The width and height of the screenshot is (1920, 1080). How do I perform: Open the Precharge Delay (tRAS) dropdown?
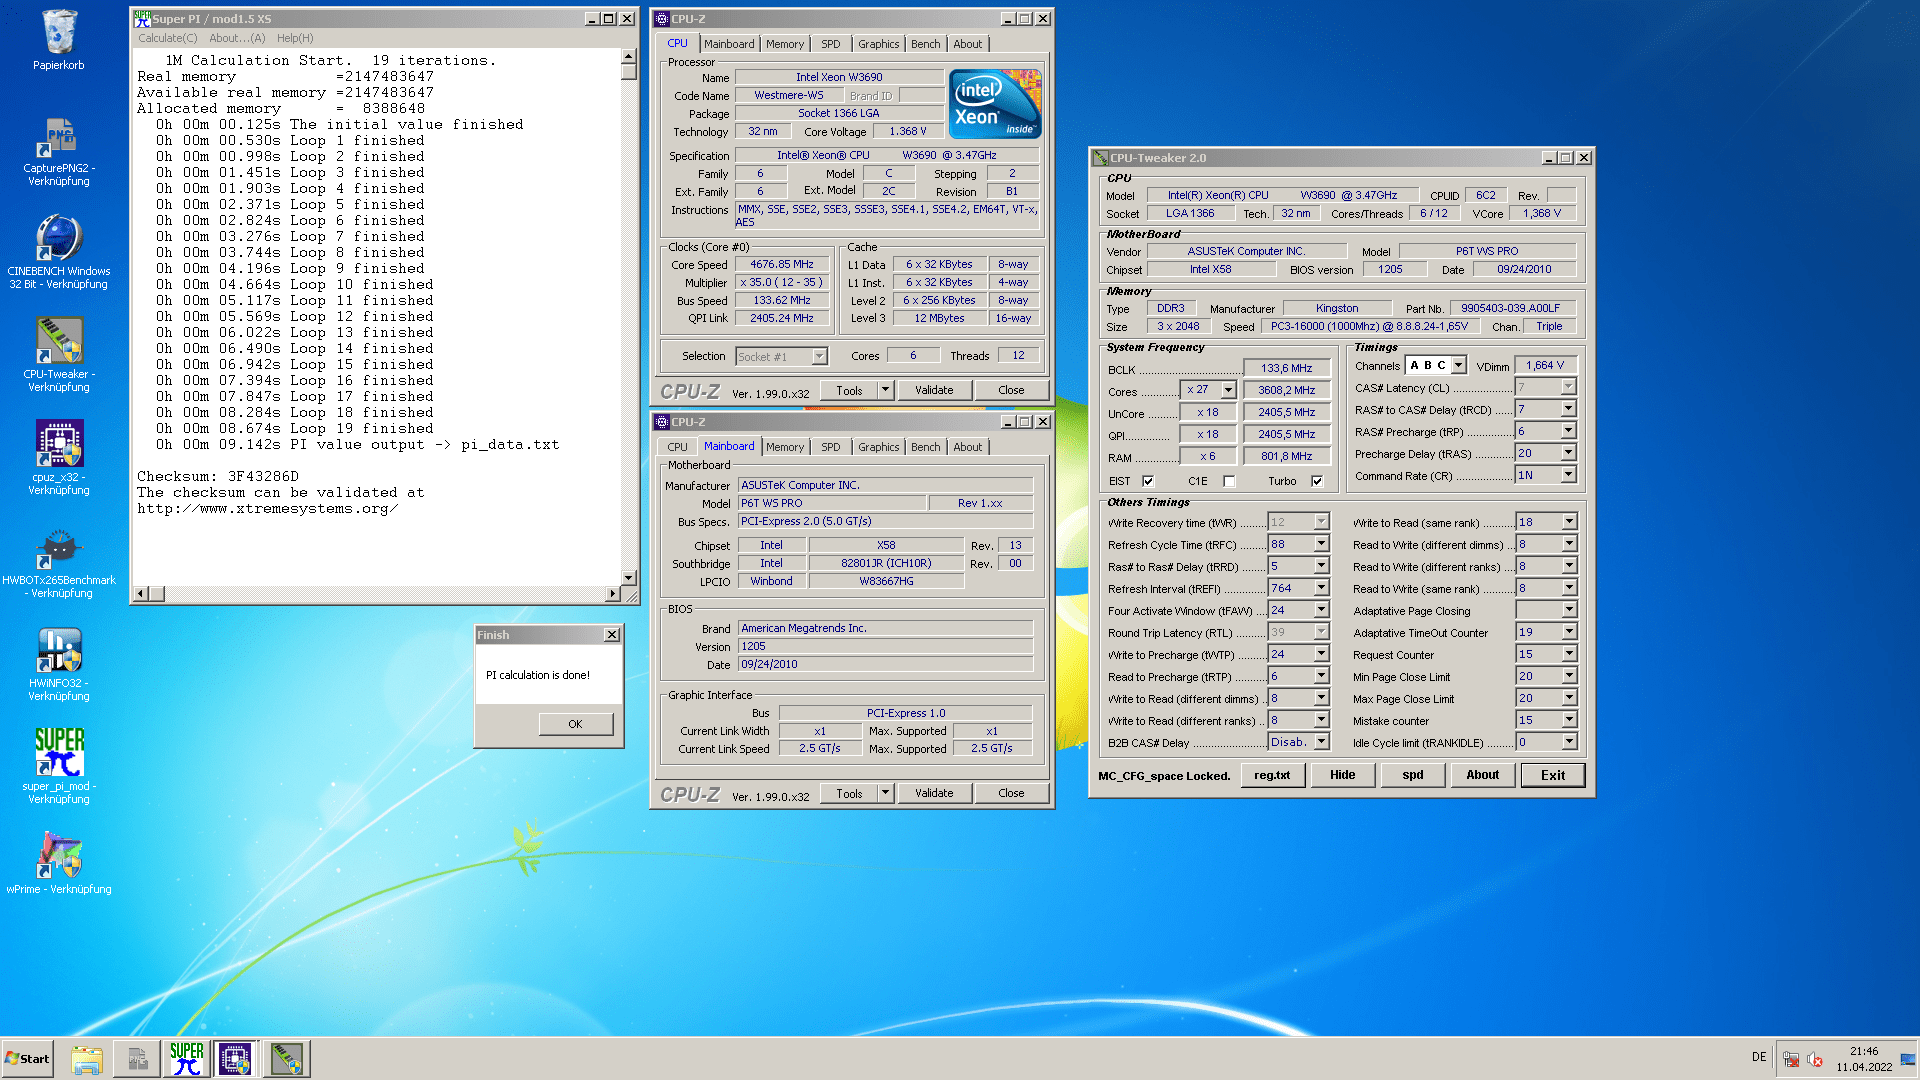point(1568,453)
